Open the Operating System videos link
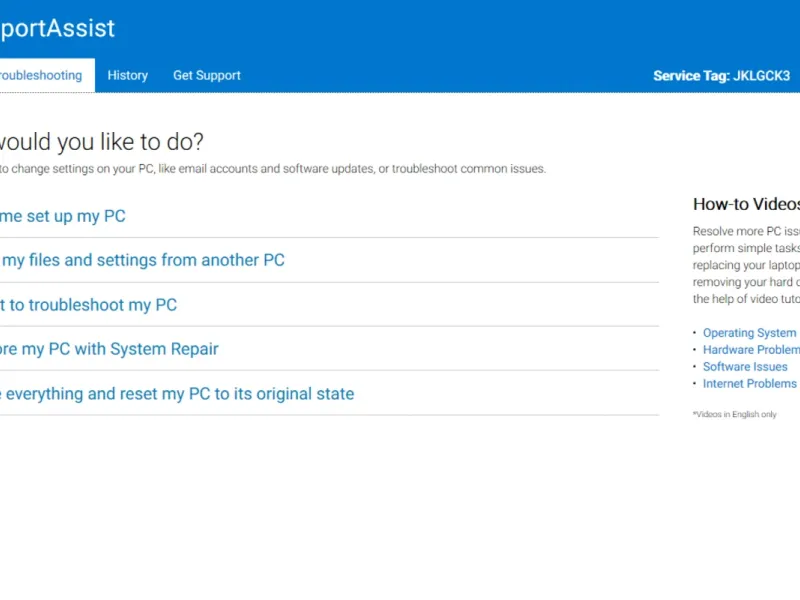 pos(749,333)
